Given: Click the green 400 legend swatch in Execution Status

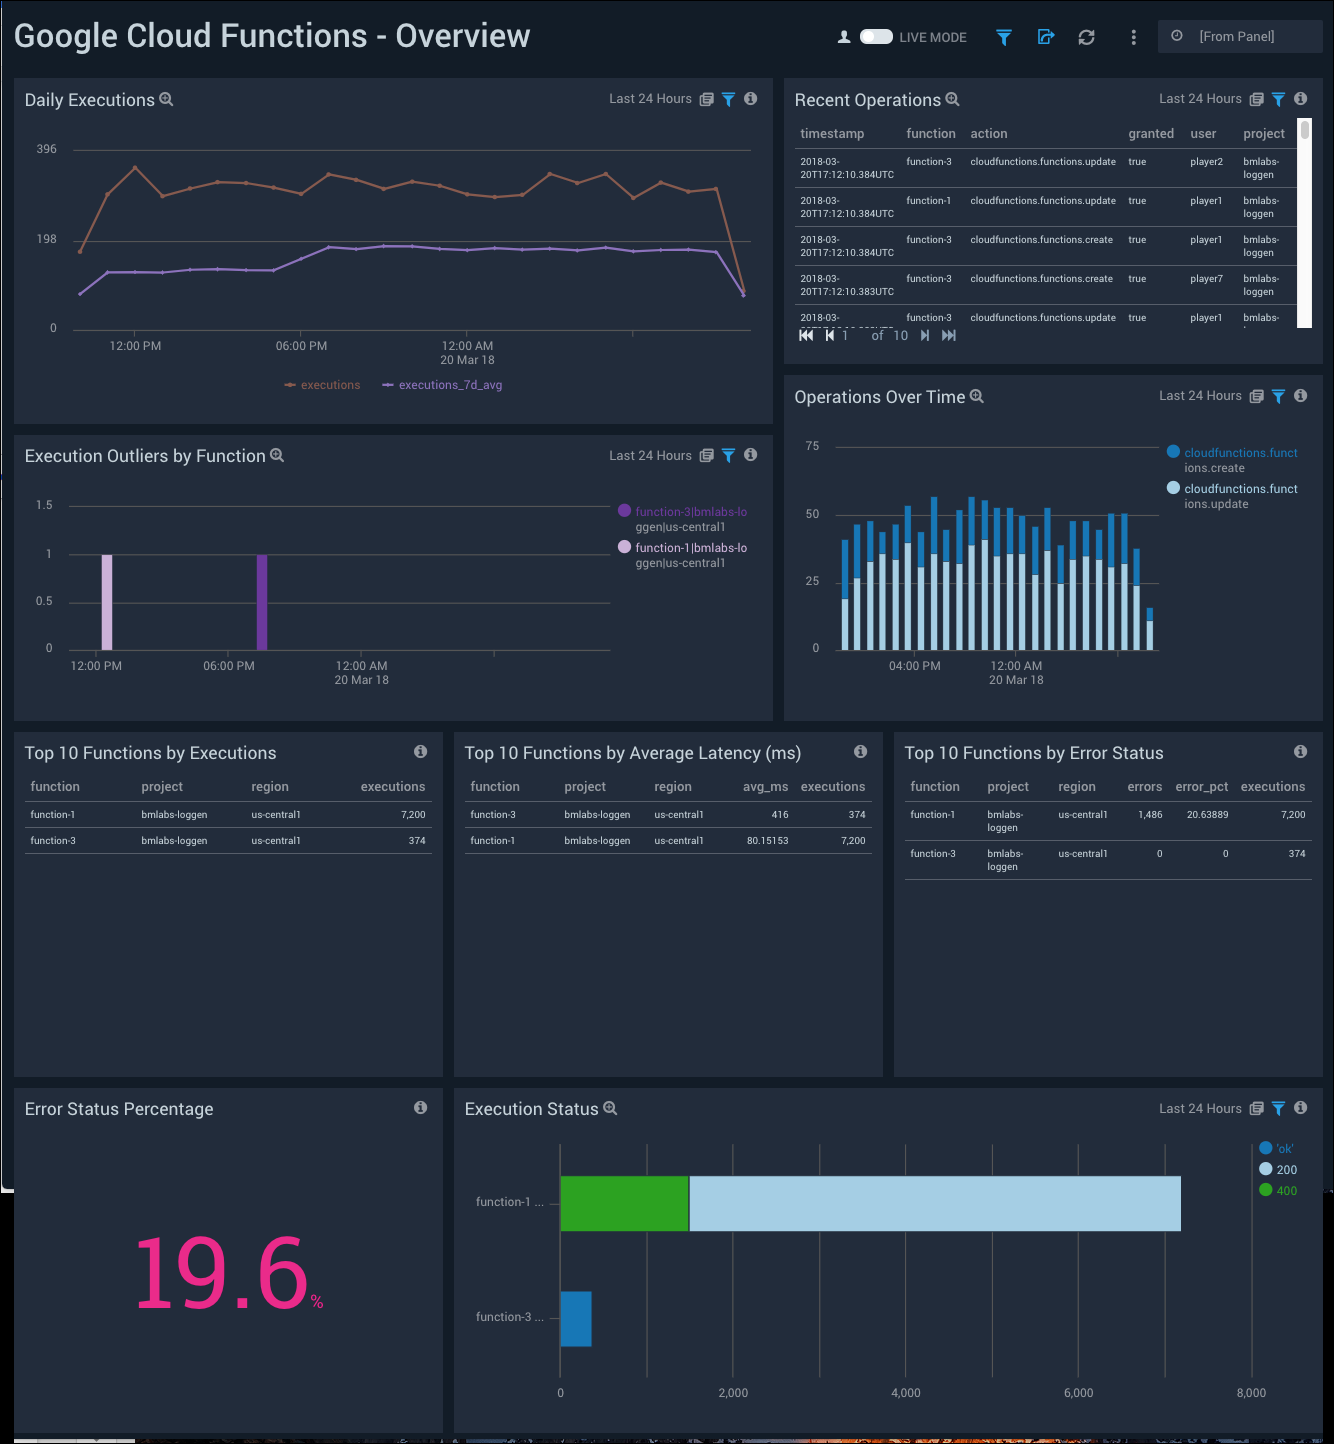Looking at the screenshot, I should click(x=1264, y=1190).
